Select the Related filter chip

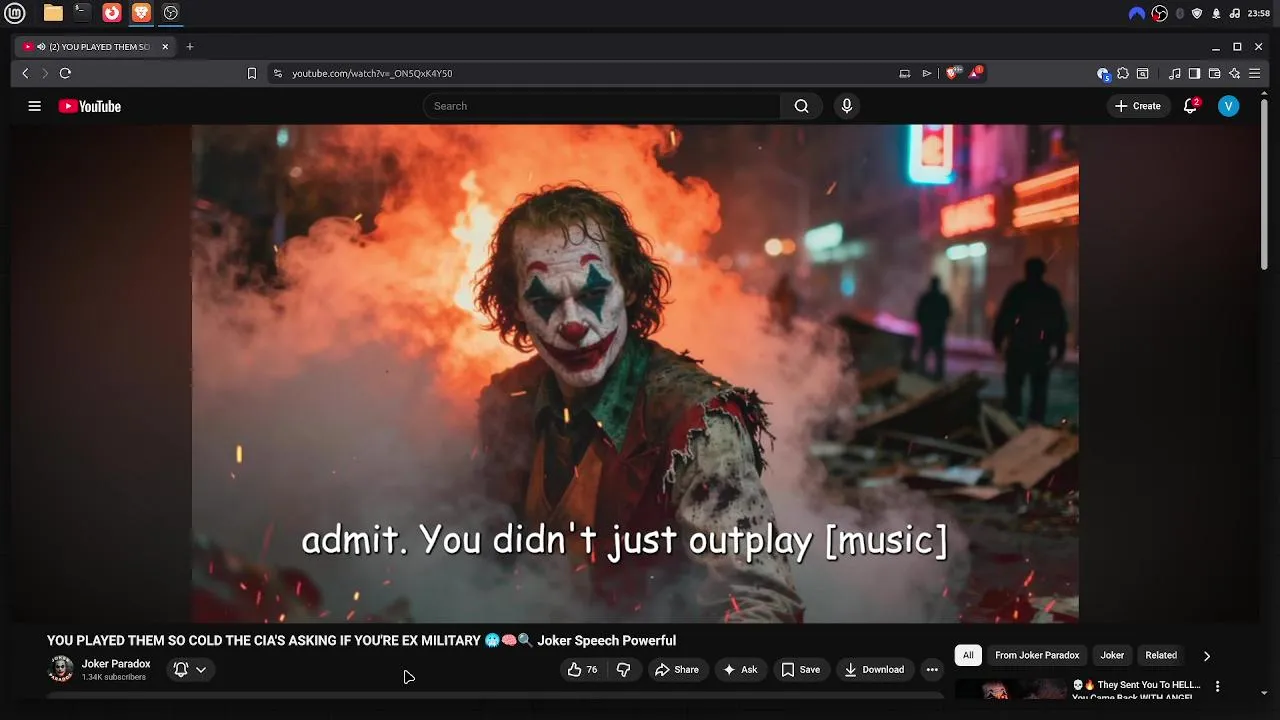[x=1161, y=655]
